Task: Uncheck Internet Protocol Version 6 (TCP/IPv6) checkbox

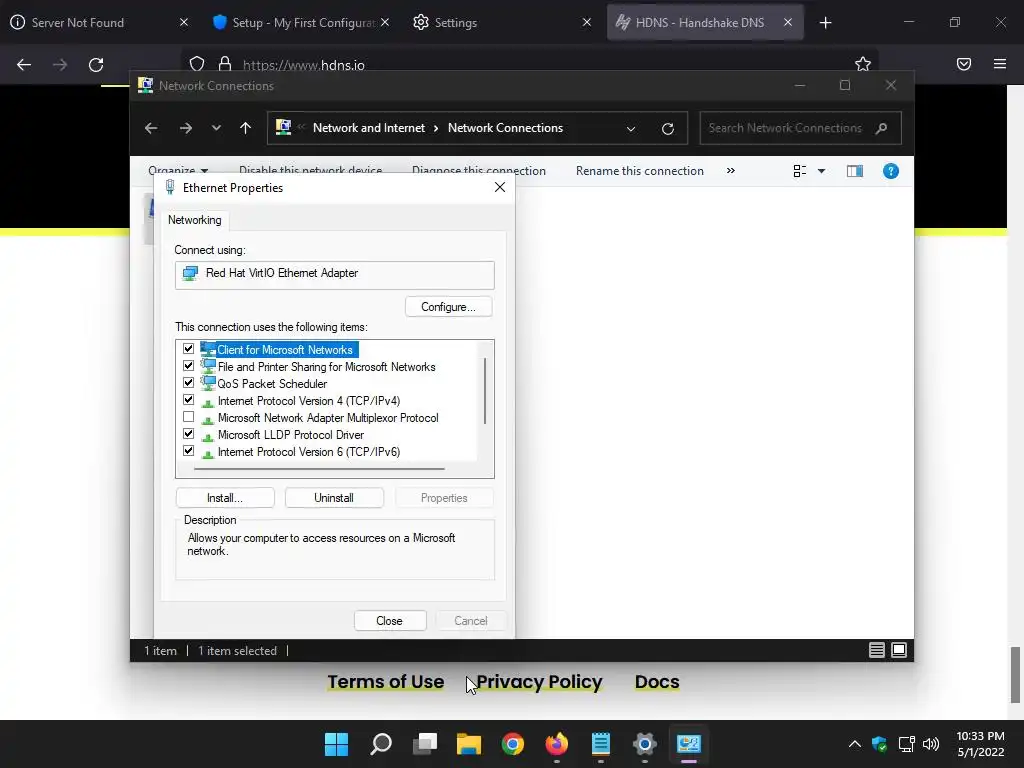Action: 189,451
